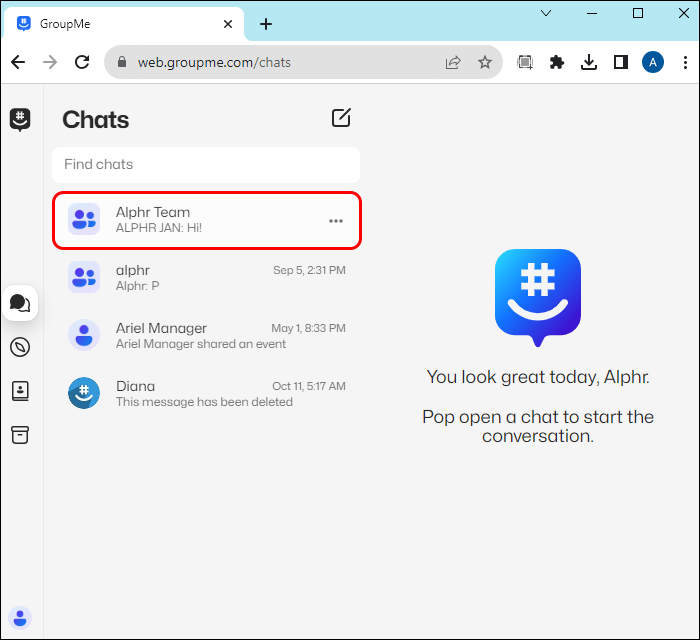Viewport: 700px width, 640px height.
Task: Open the profile avatar at sidebar bottom
Action: click(20, 618)
